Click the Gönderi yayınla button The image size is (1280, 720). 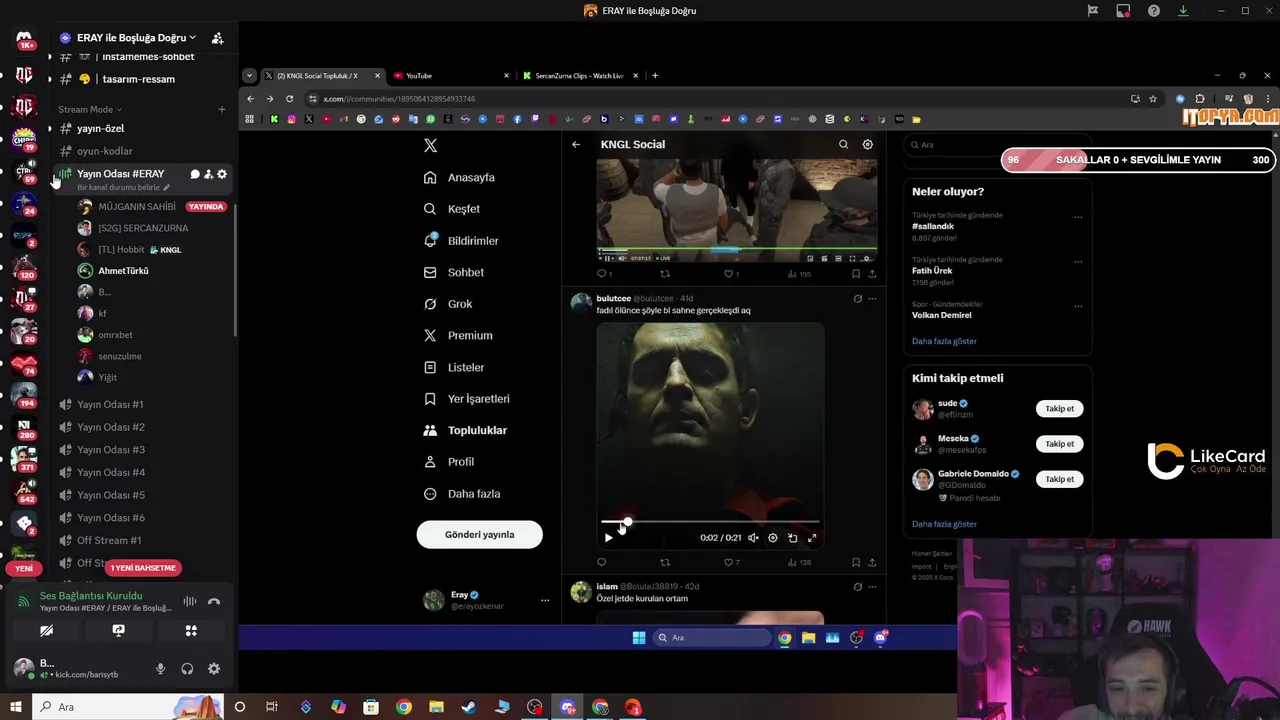point(479,534)
